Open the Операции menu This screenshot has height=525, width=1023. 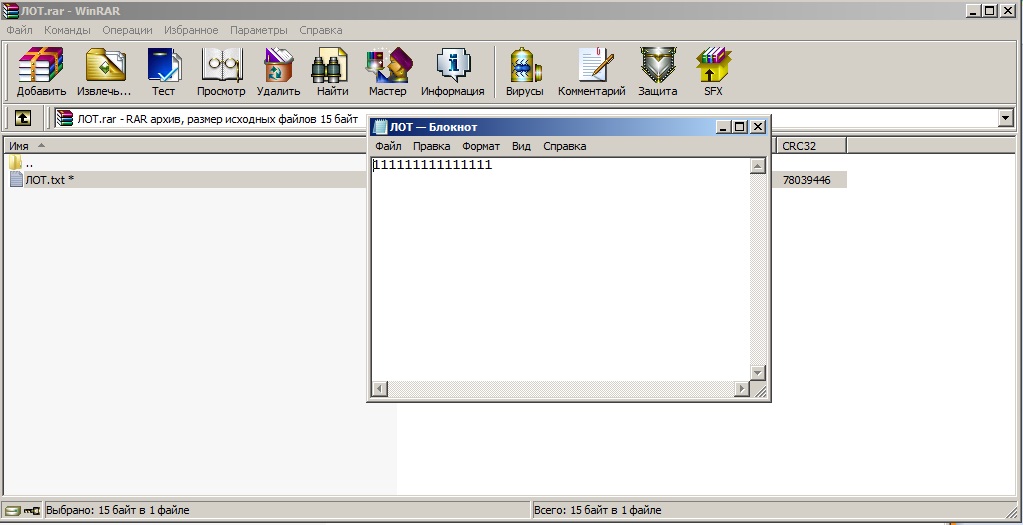click(x=127, y=30)
